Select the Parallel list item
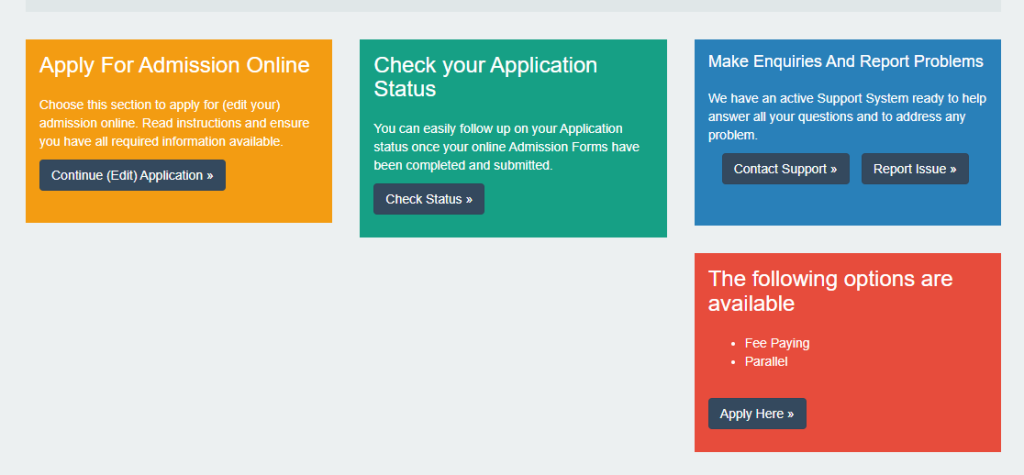The height and width of the screenshot is (475, 1024). (x=766, y=361)
